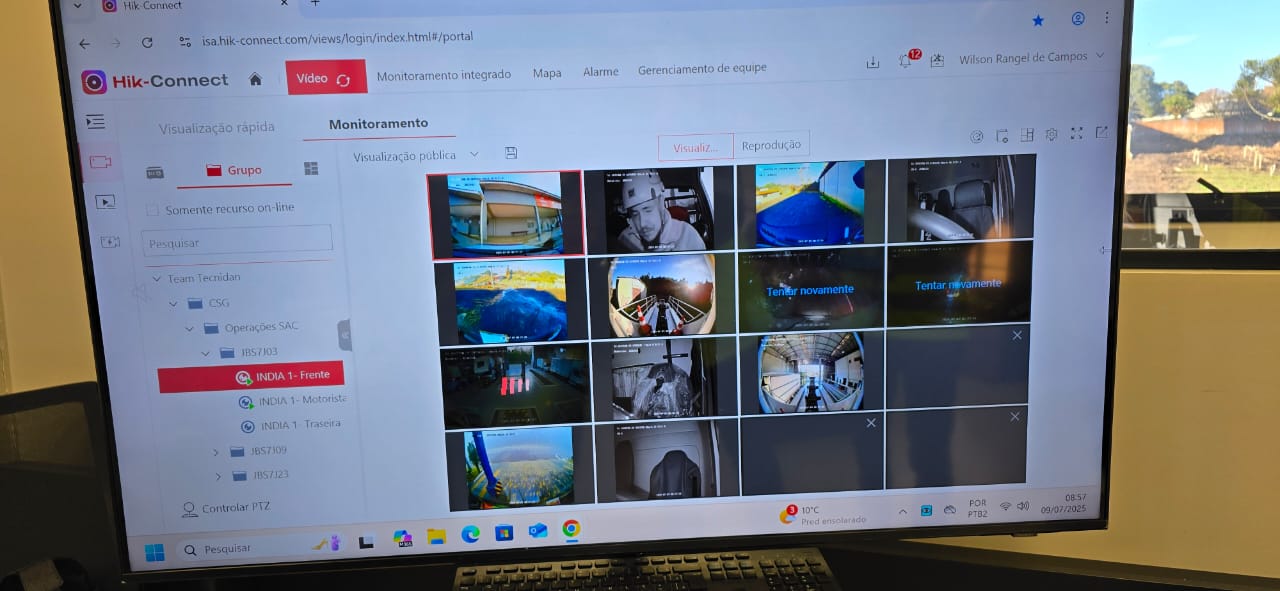
Task: Open the window layout split icon
Action: (x=1026, y=135)
